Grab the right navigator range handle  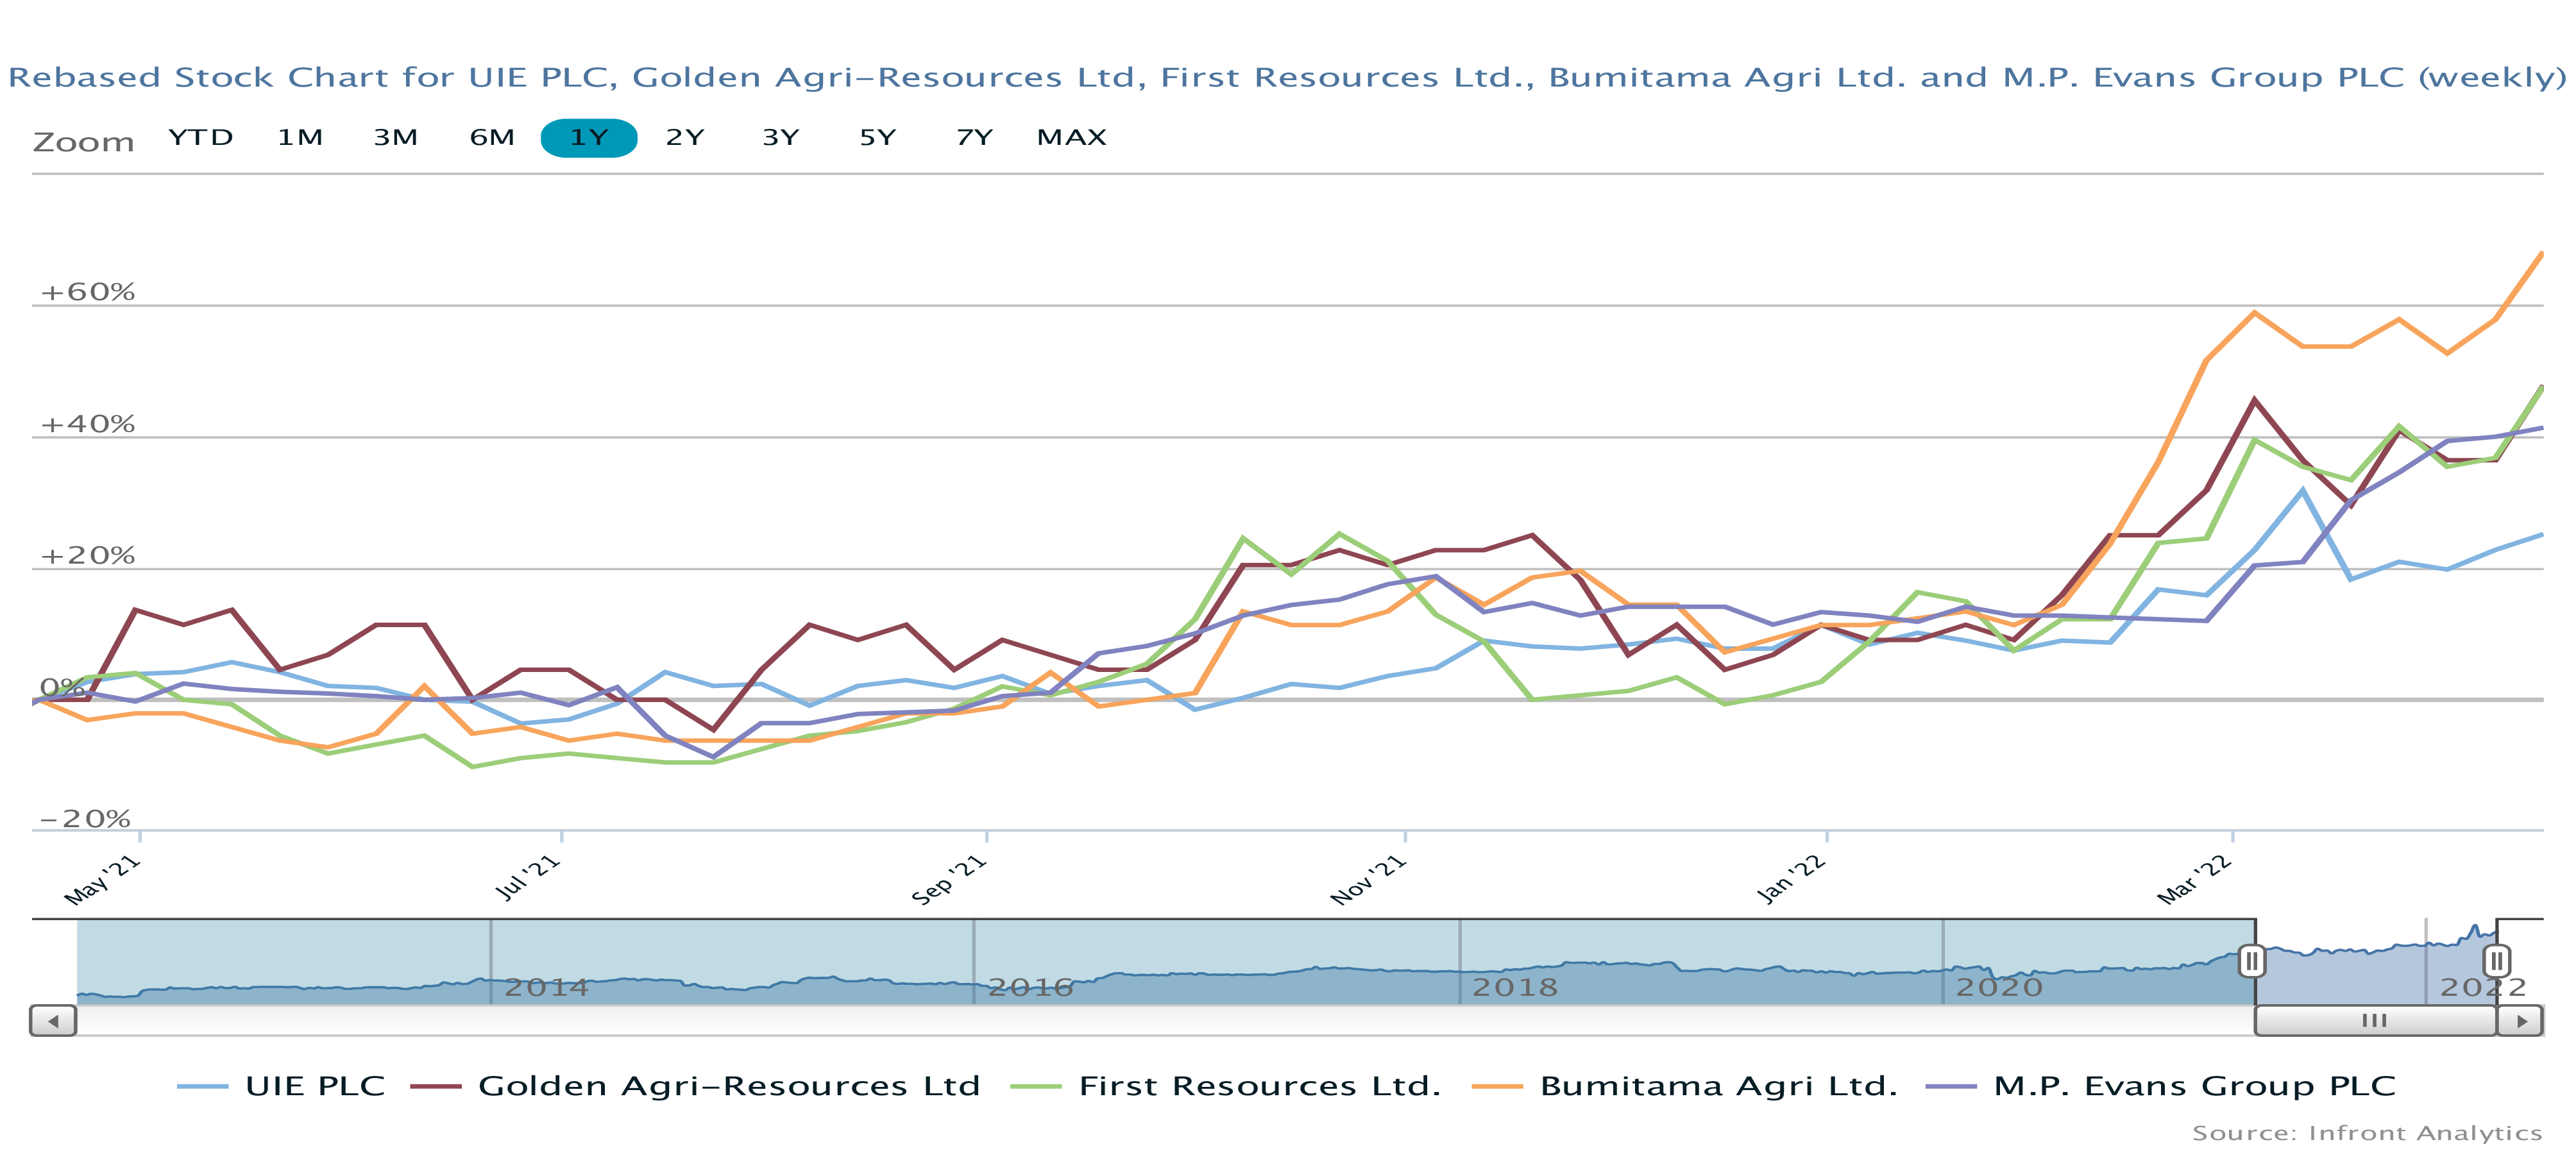click(x=2496, y=961)
